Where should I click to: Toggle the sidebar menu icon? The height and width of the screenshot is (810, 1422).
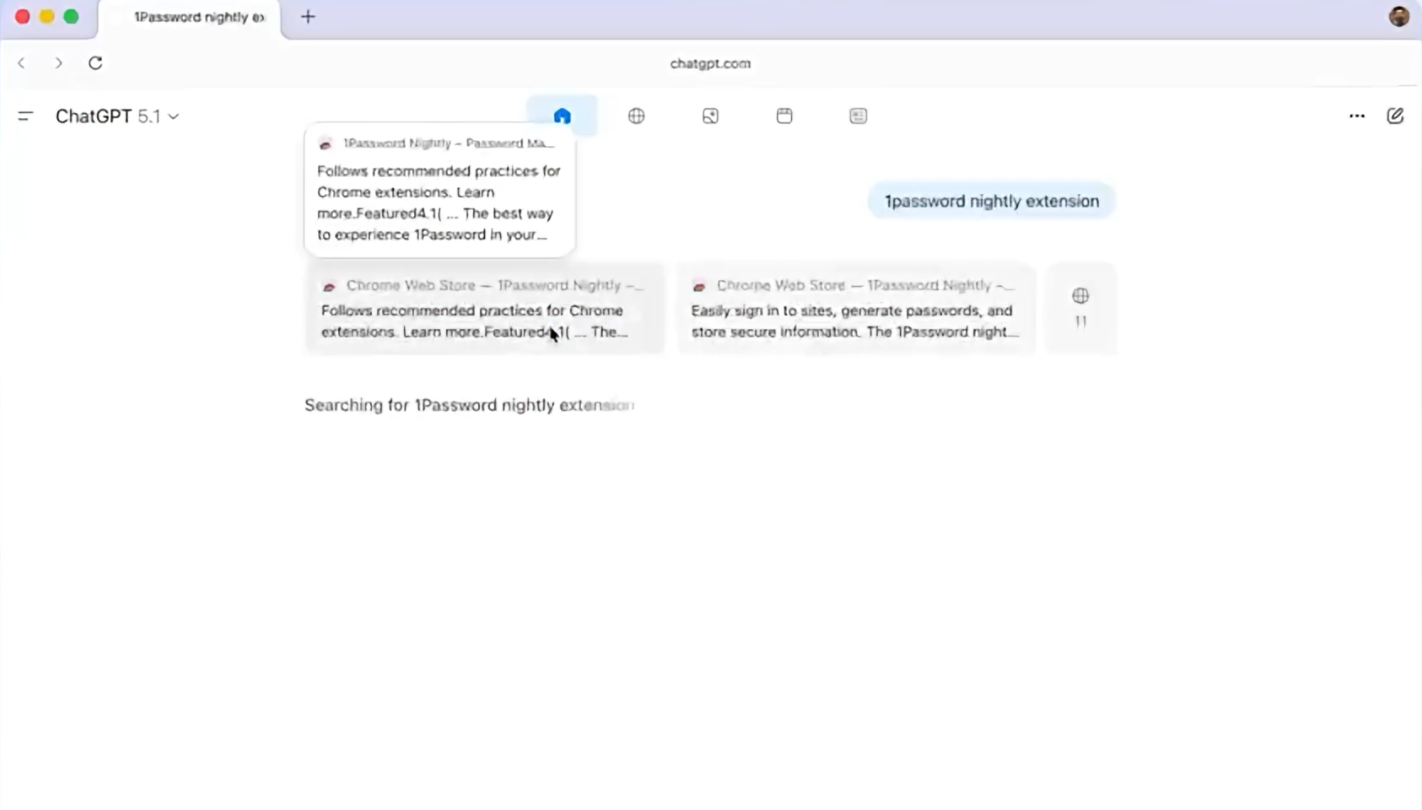click(x=26, y=116)
